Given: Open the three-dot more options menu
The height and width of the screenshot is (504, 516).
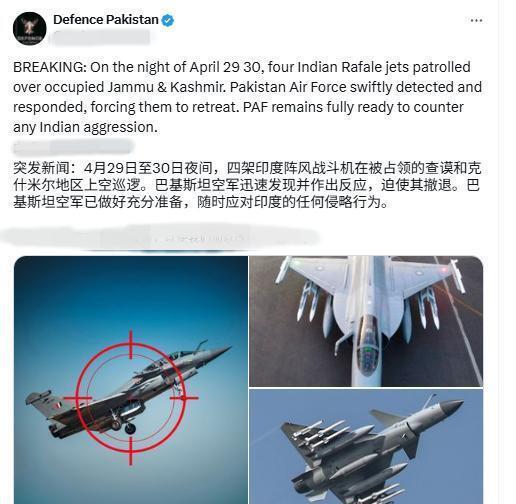Looking at the screenshot, I should pyautogui.click(x=476, y=21).
